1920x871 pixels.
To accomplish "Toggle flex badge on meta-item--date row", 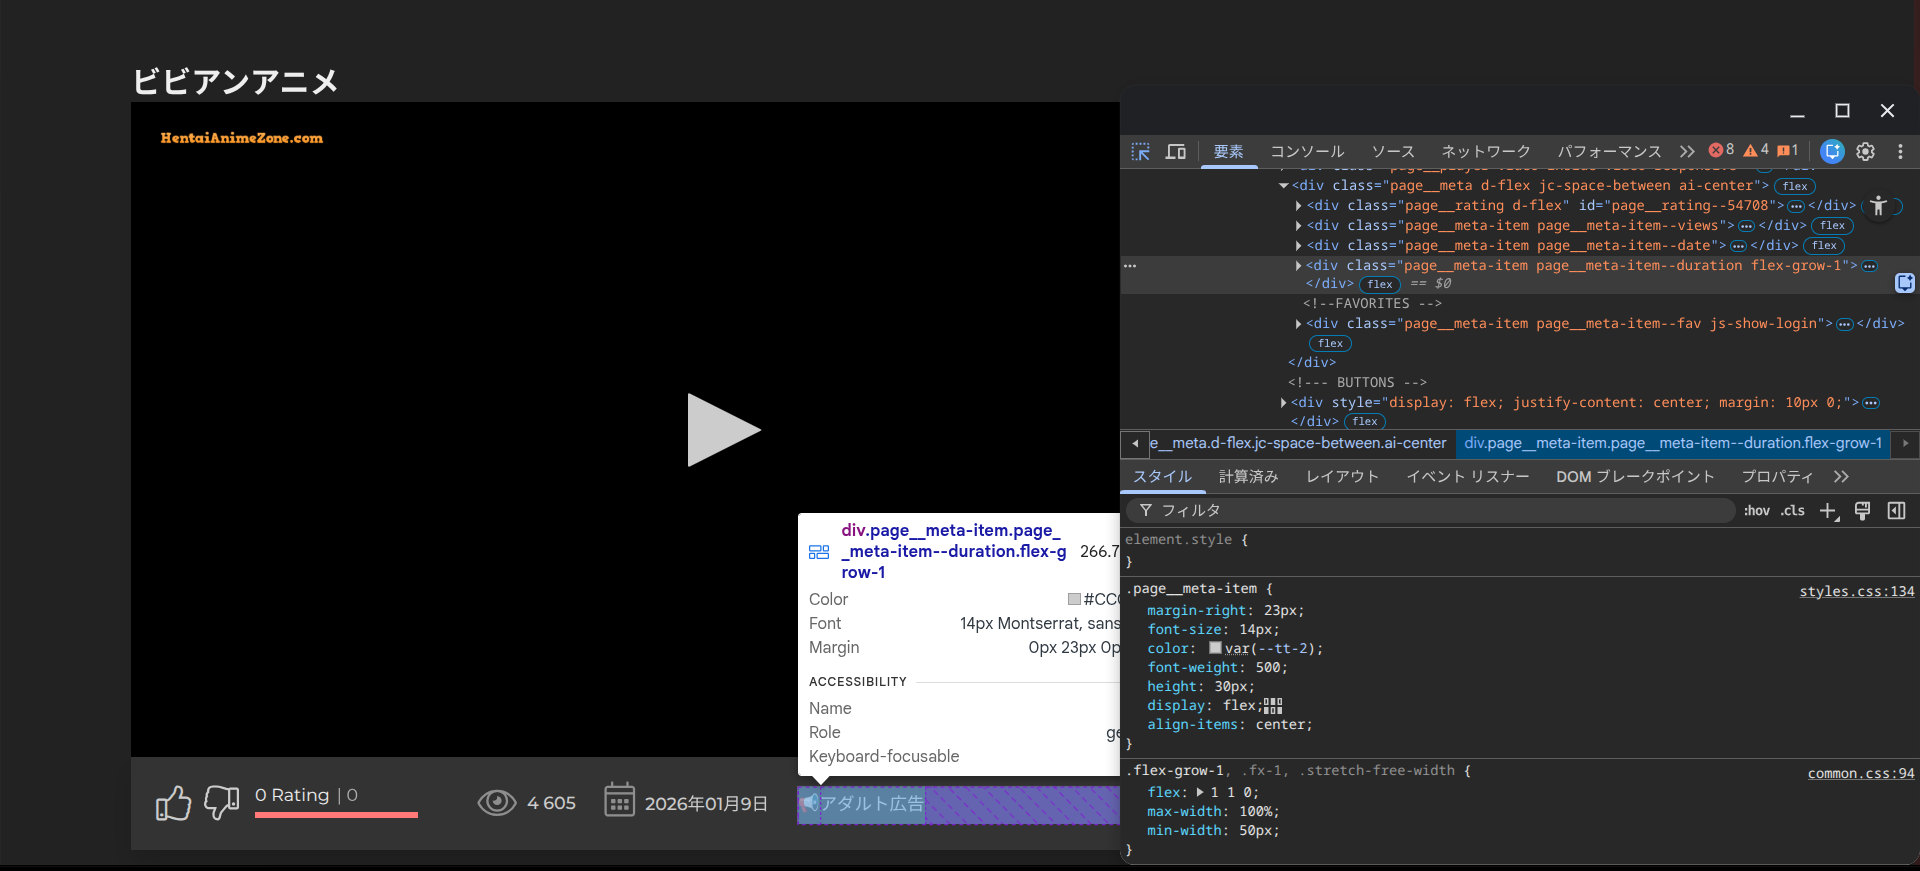I will tap(1824, 246).
